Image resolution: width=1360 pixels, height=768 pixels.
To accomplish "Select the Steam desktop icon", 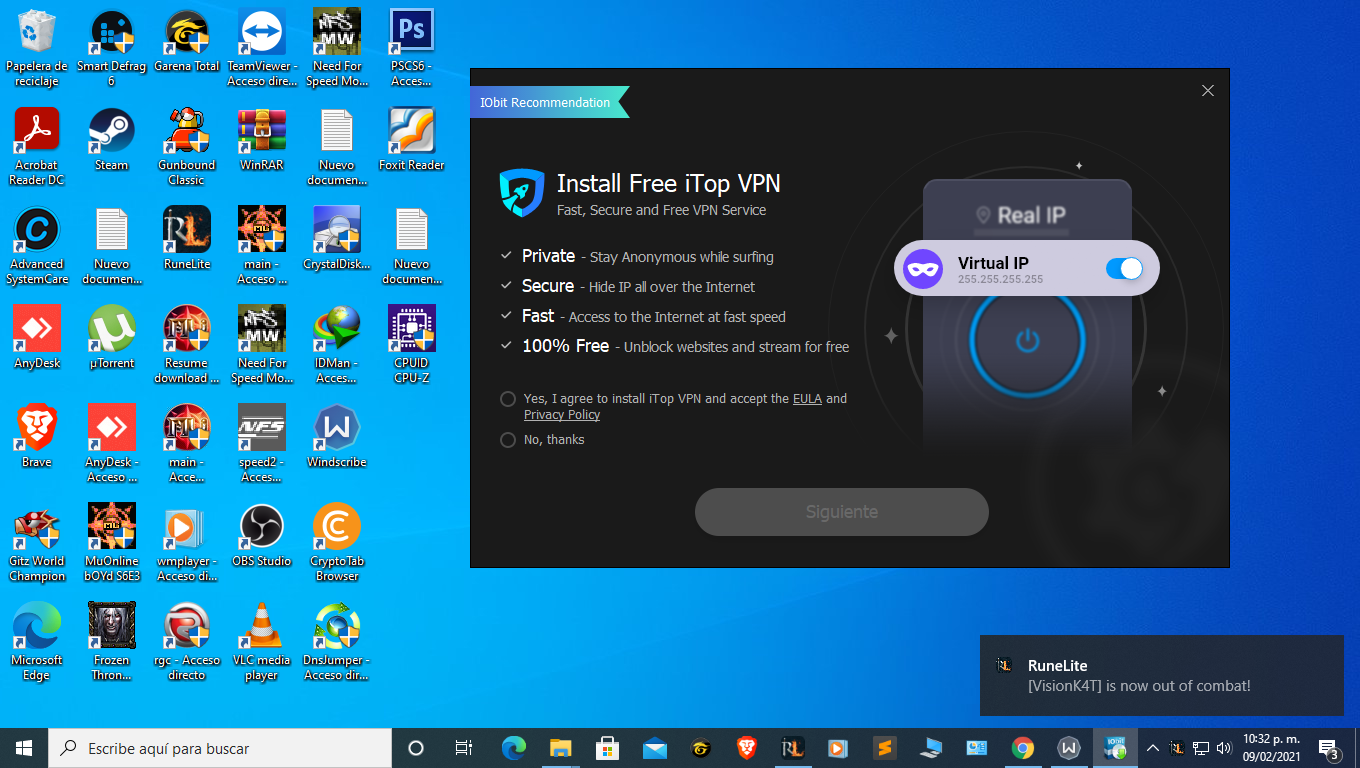I will (112, 140).
